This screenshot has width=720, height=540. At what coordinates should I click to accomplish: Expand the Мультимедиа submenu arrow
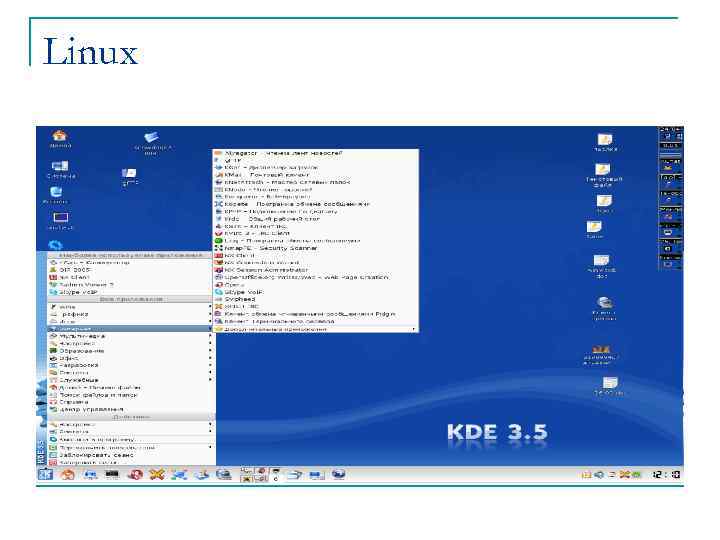point(210,336)
